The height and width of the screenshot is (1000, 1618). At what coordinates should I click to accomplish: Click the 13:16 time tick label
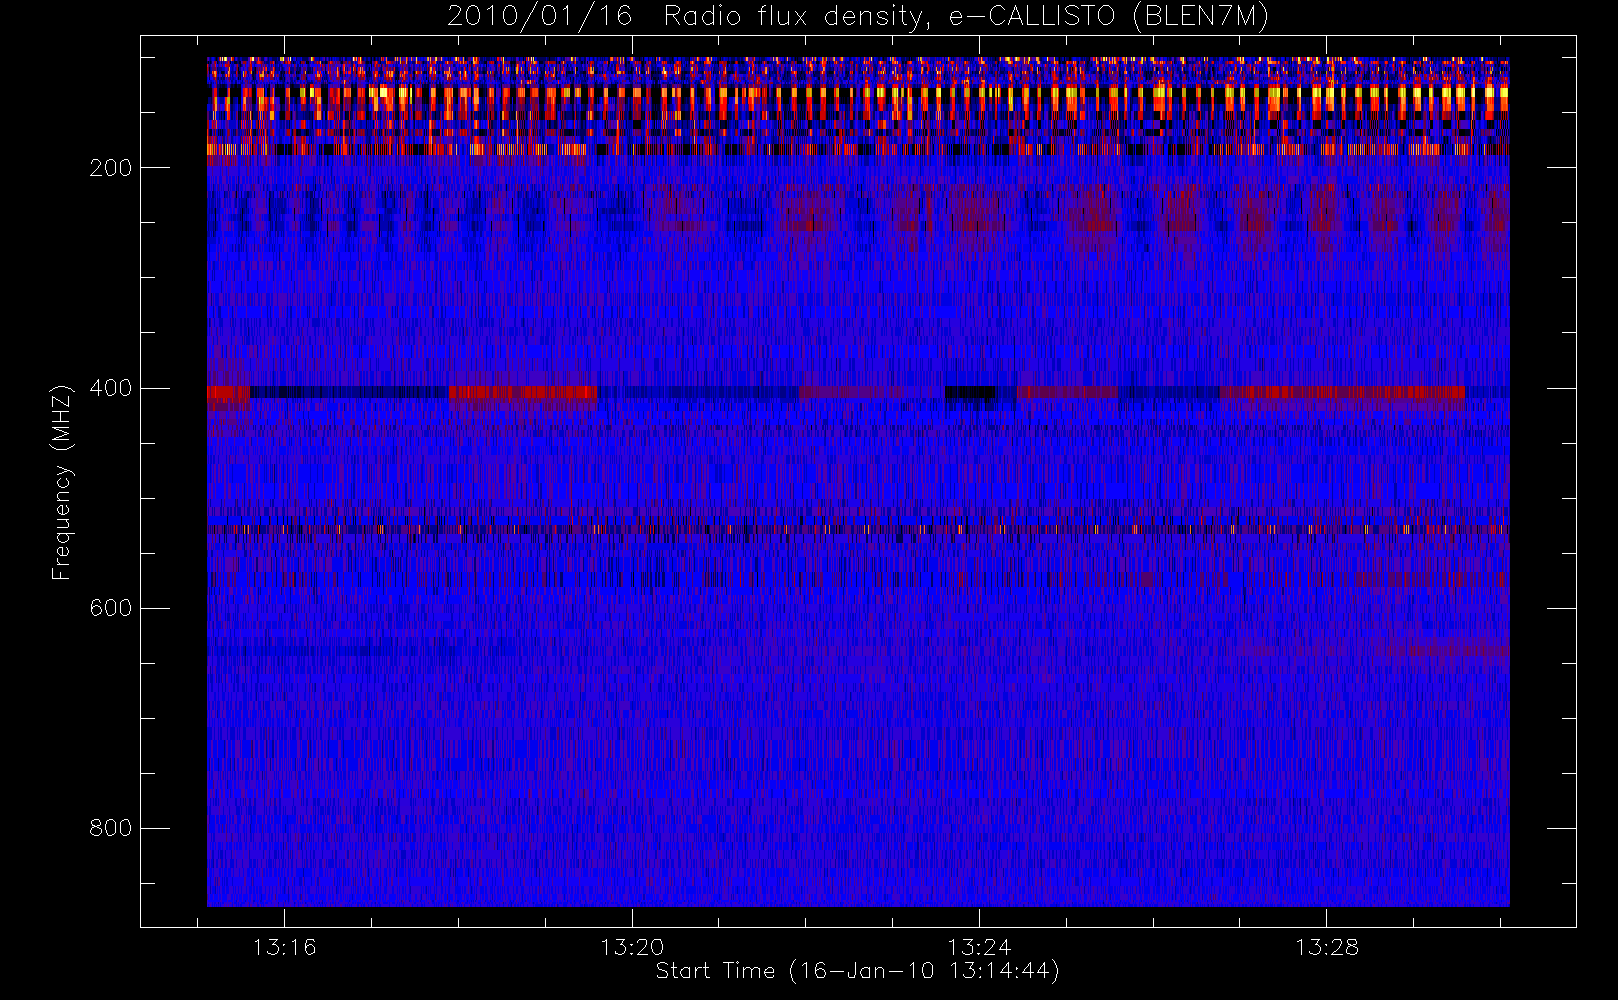[x=284, y=947]
